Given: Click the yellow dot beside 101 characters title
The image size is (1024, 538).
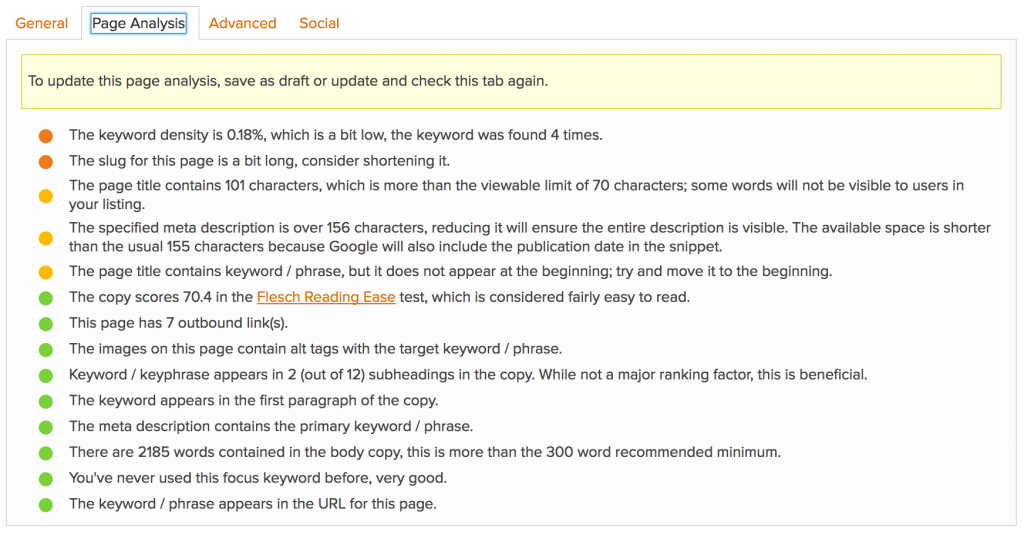Looking at the screenshot, I should coord(46,195).
